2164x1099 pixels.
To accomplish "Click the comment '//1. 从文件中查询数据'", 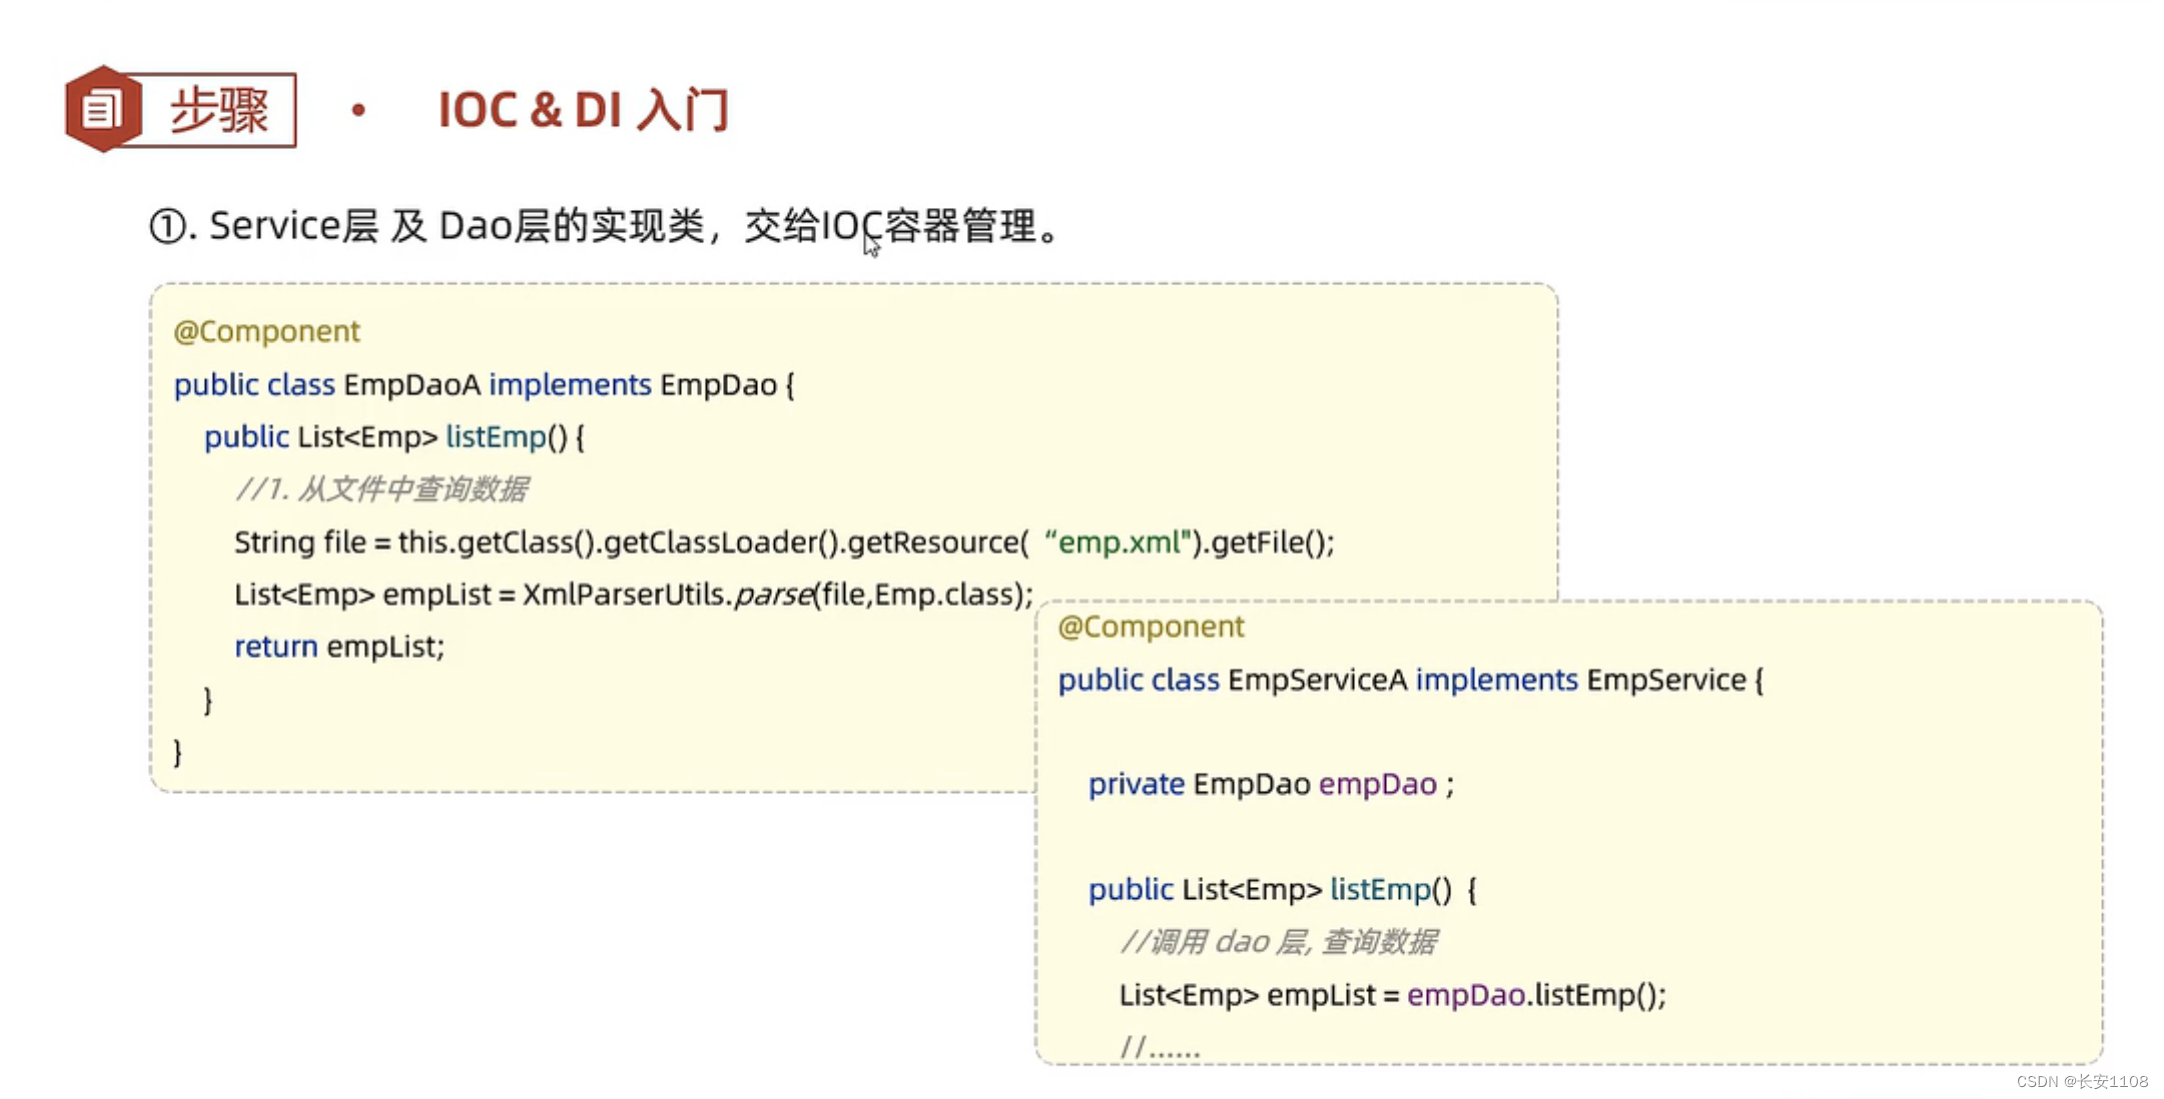I will pyautogui.click(x=382, y=489).
